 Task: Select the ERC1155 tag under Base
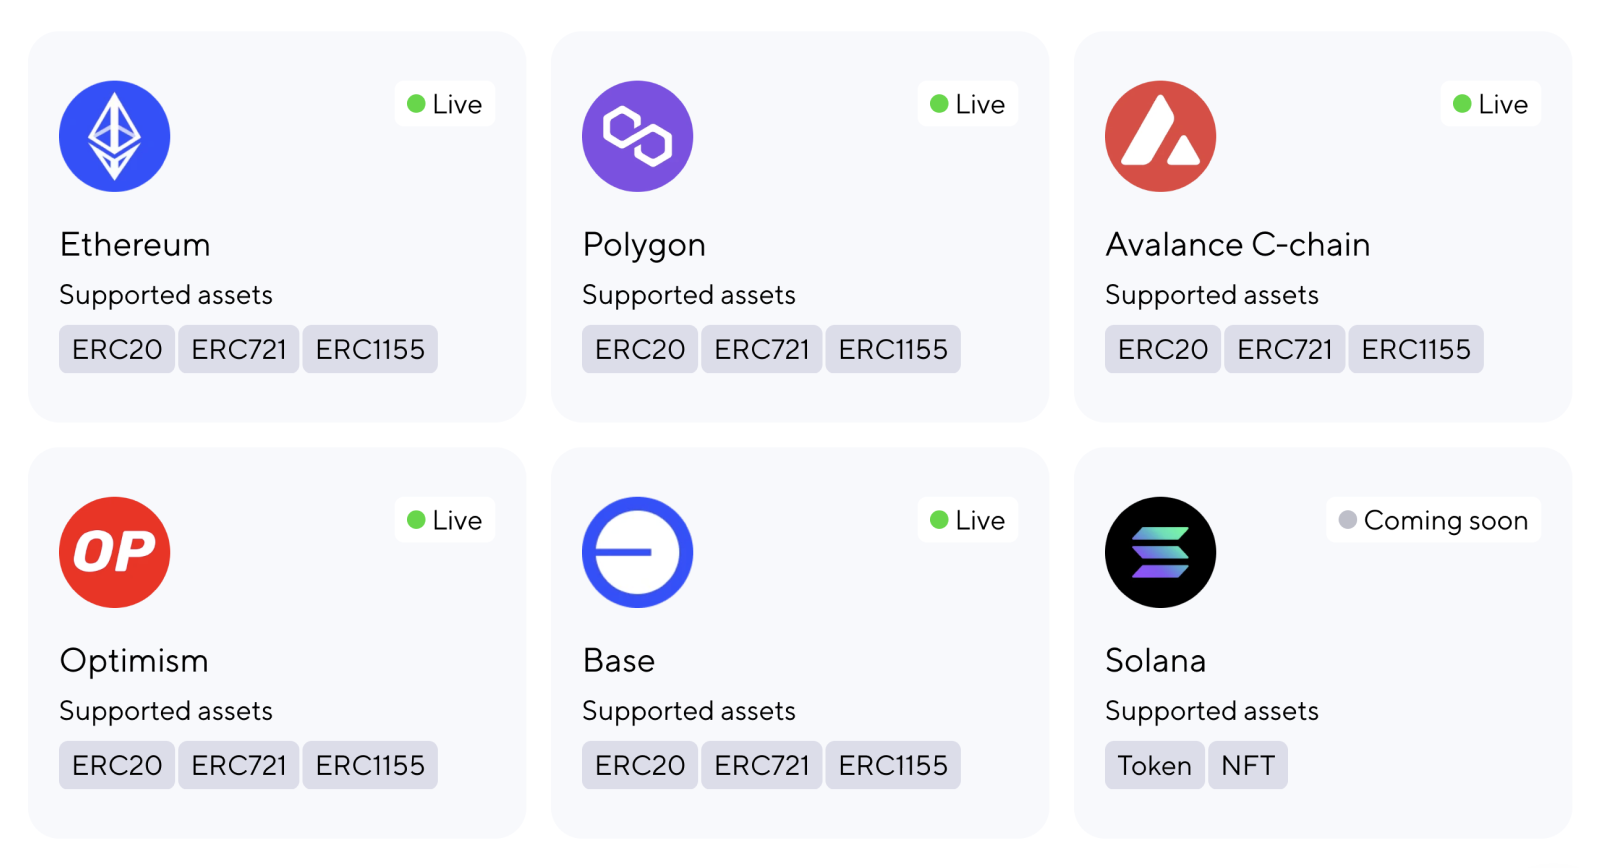tap(893, 765)
